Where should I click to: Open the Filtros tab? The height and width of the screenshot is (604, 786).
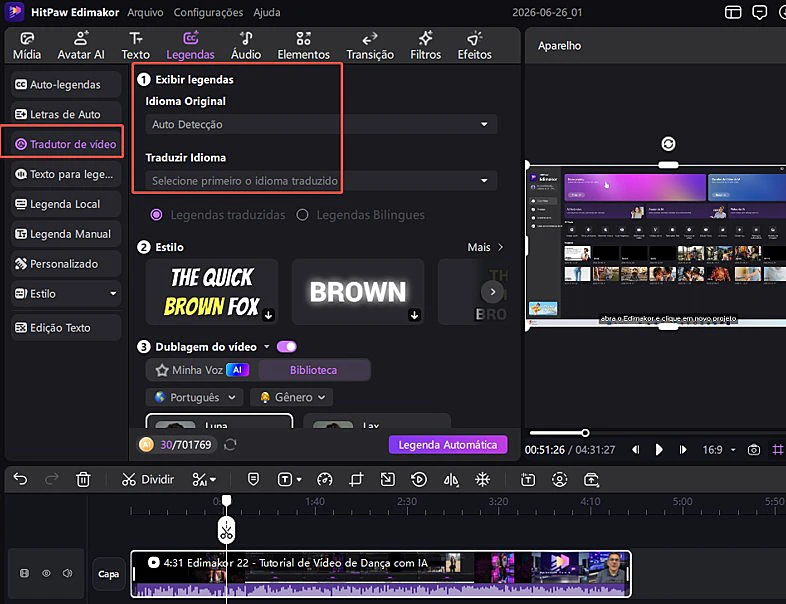click(425, 46)
